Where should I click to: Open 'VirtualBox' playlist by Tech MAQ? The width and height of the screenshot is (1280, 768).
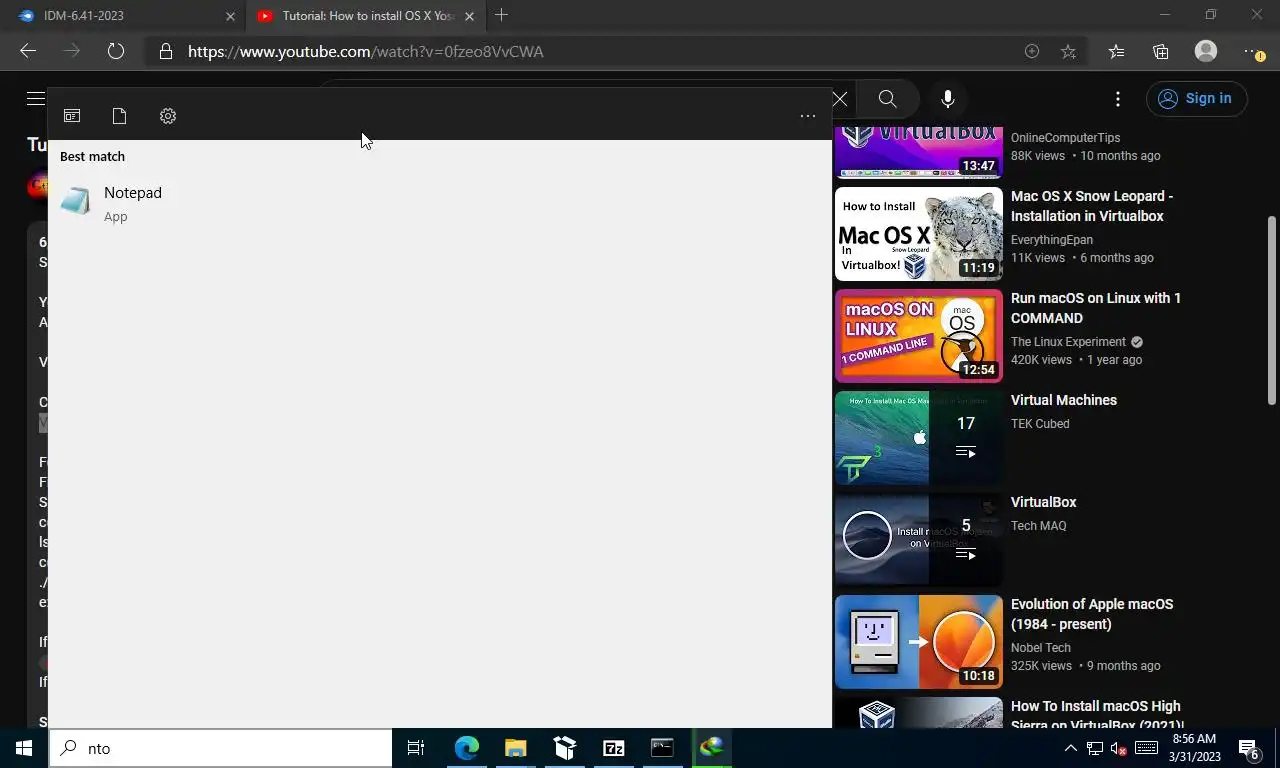tap(1044, 502)
